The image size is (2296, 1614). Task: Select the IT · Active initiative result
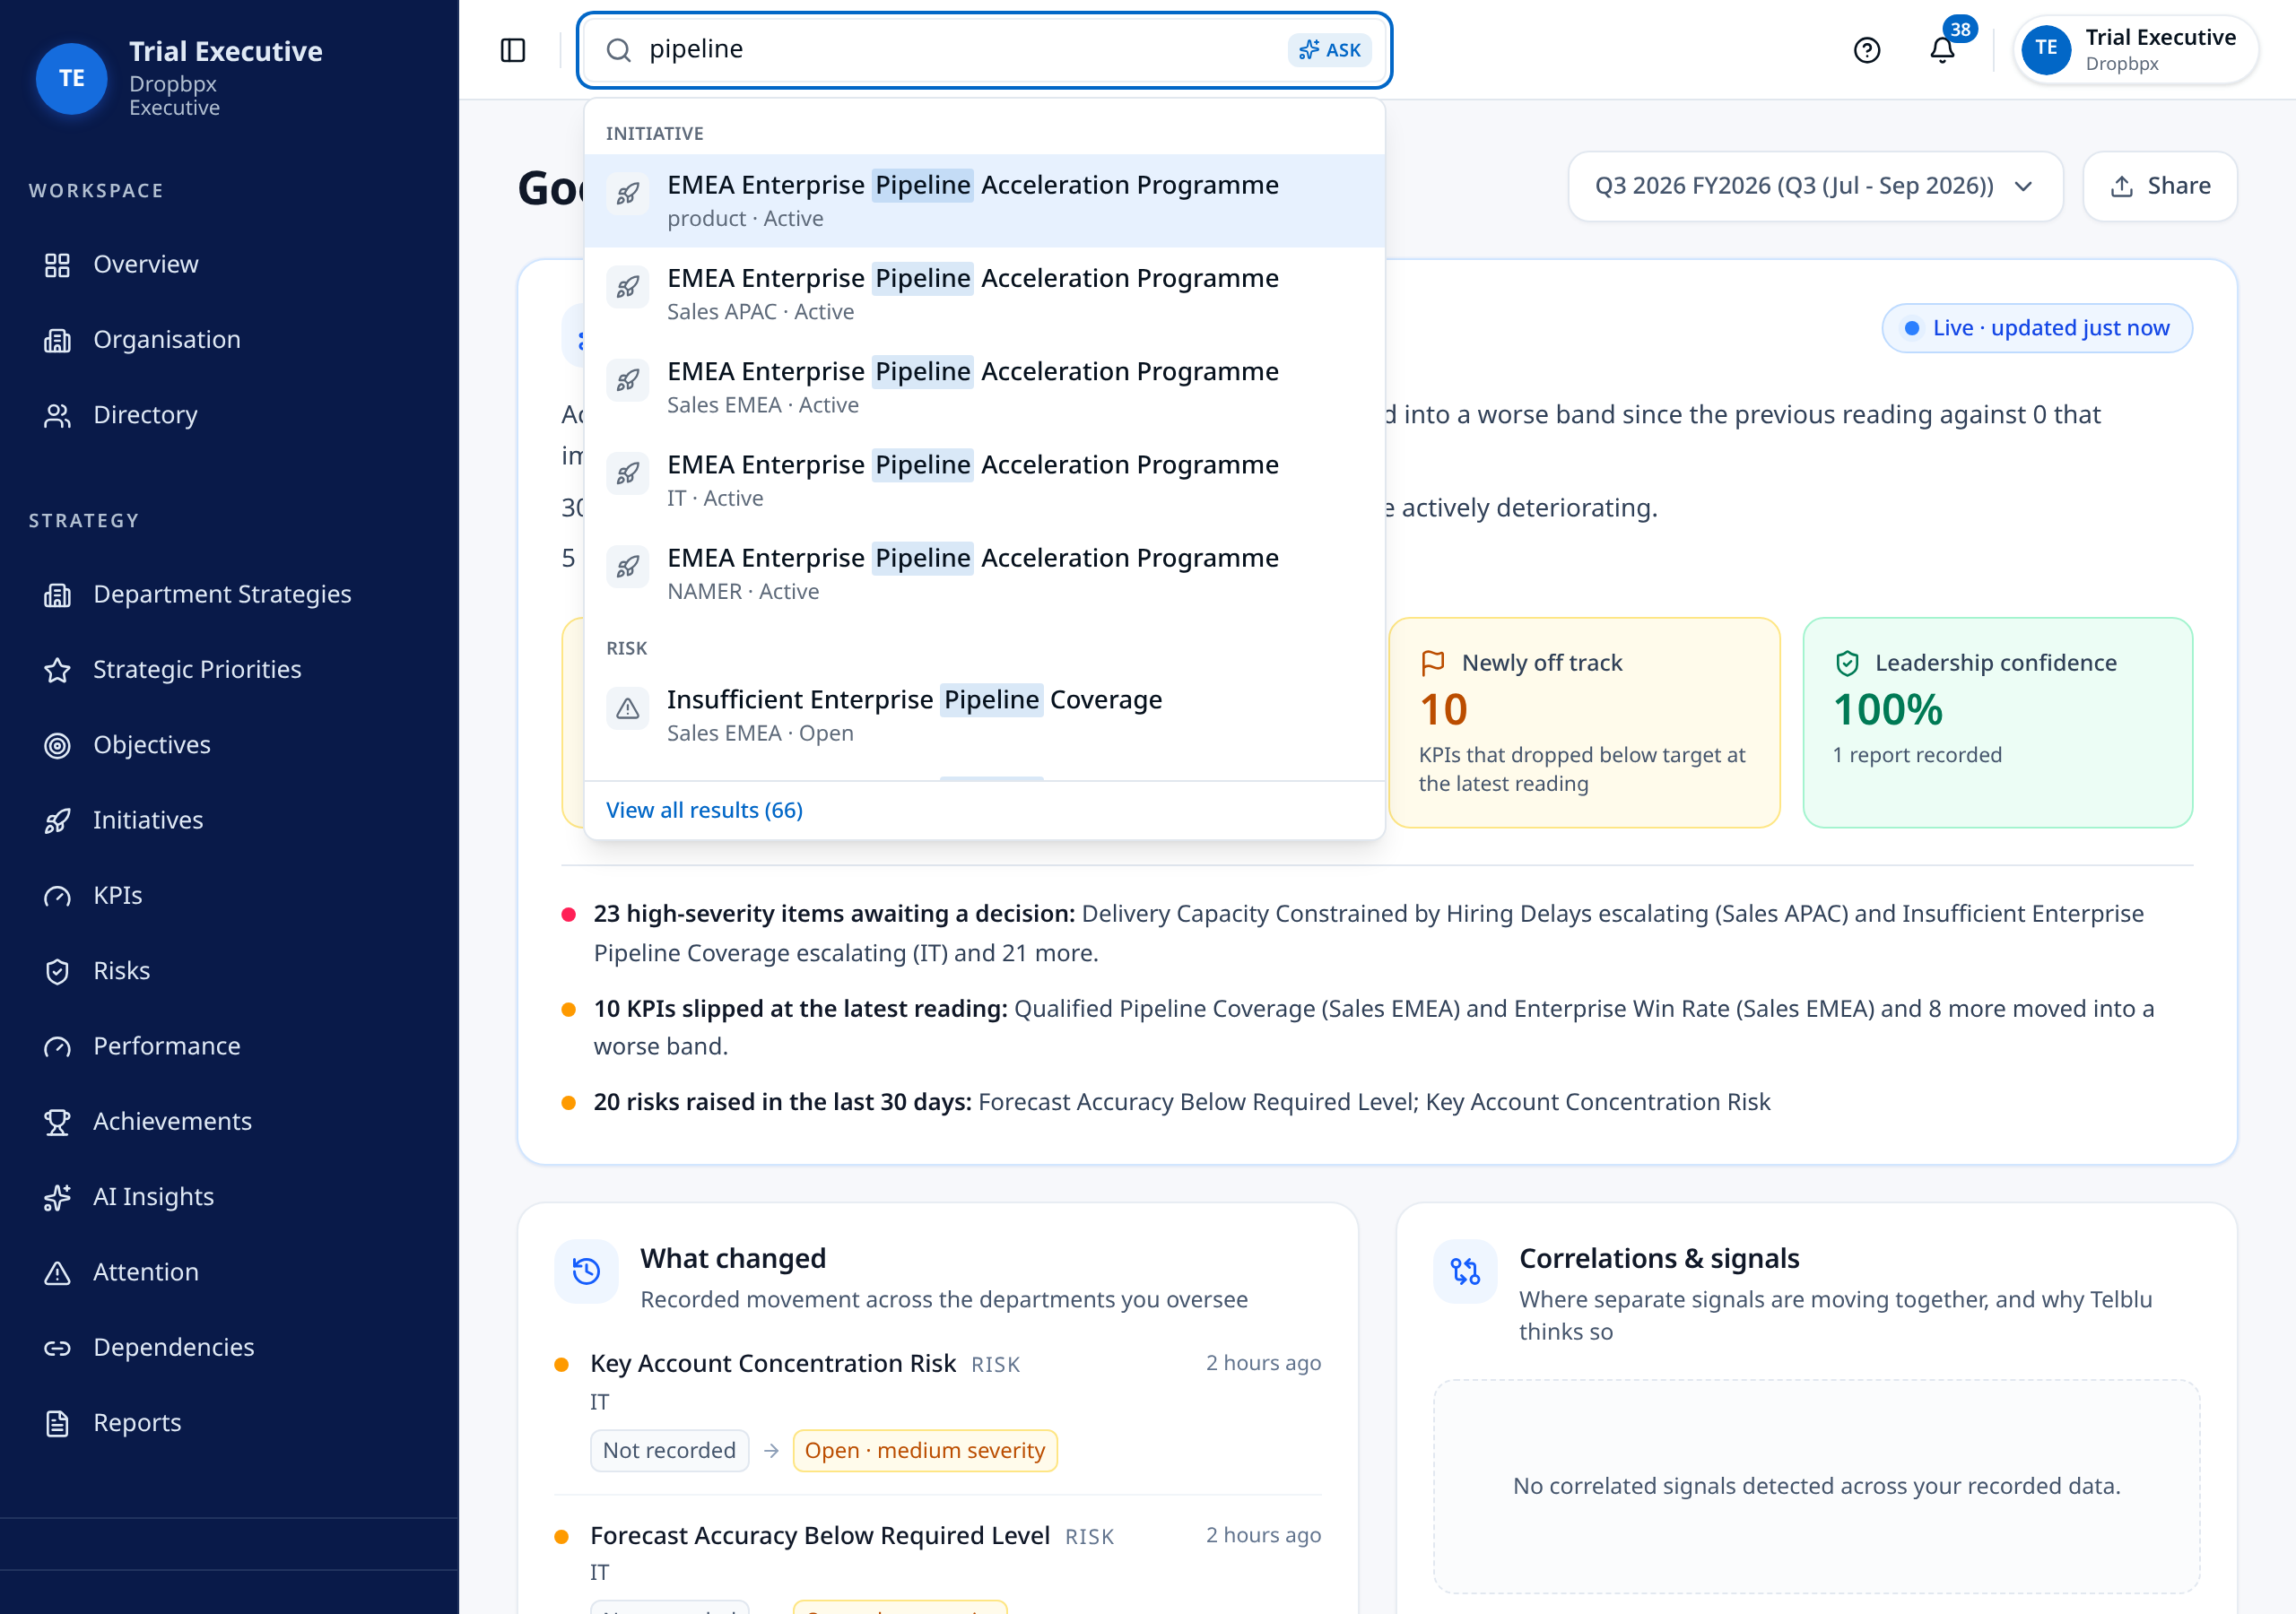tap(984, 480)
